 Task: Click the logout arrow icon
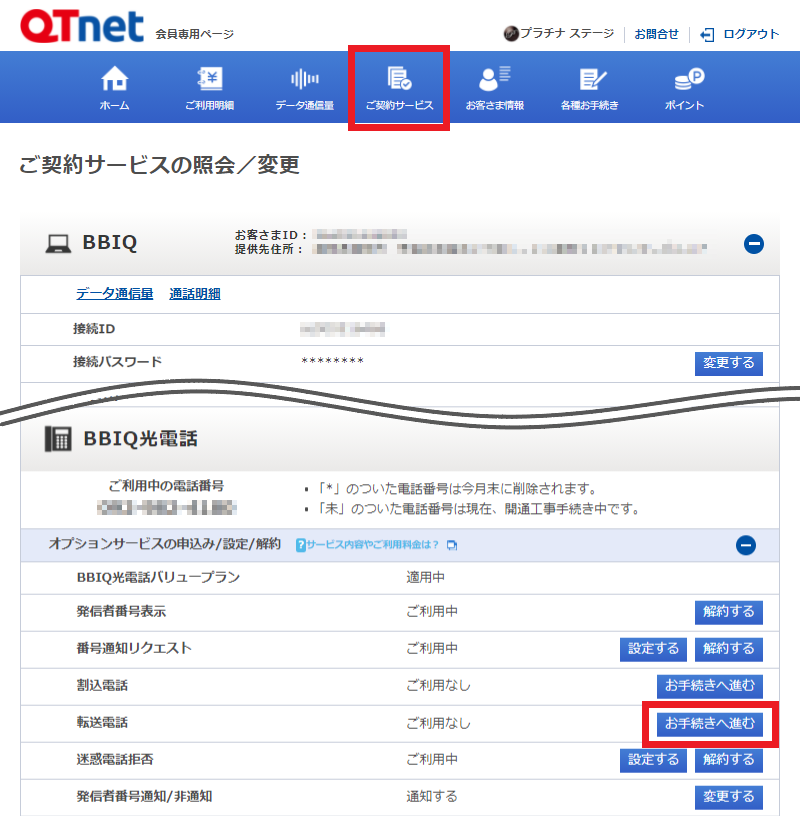(x=707, y=35)
